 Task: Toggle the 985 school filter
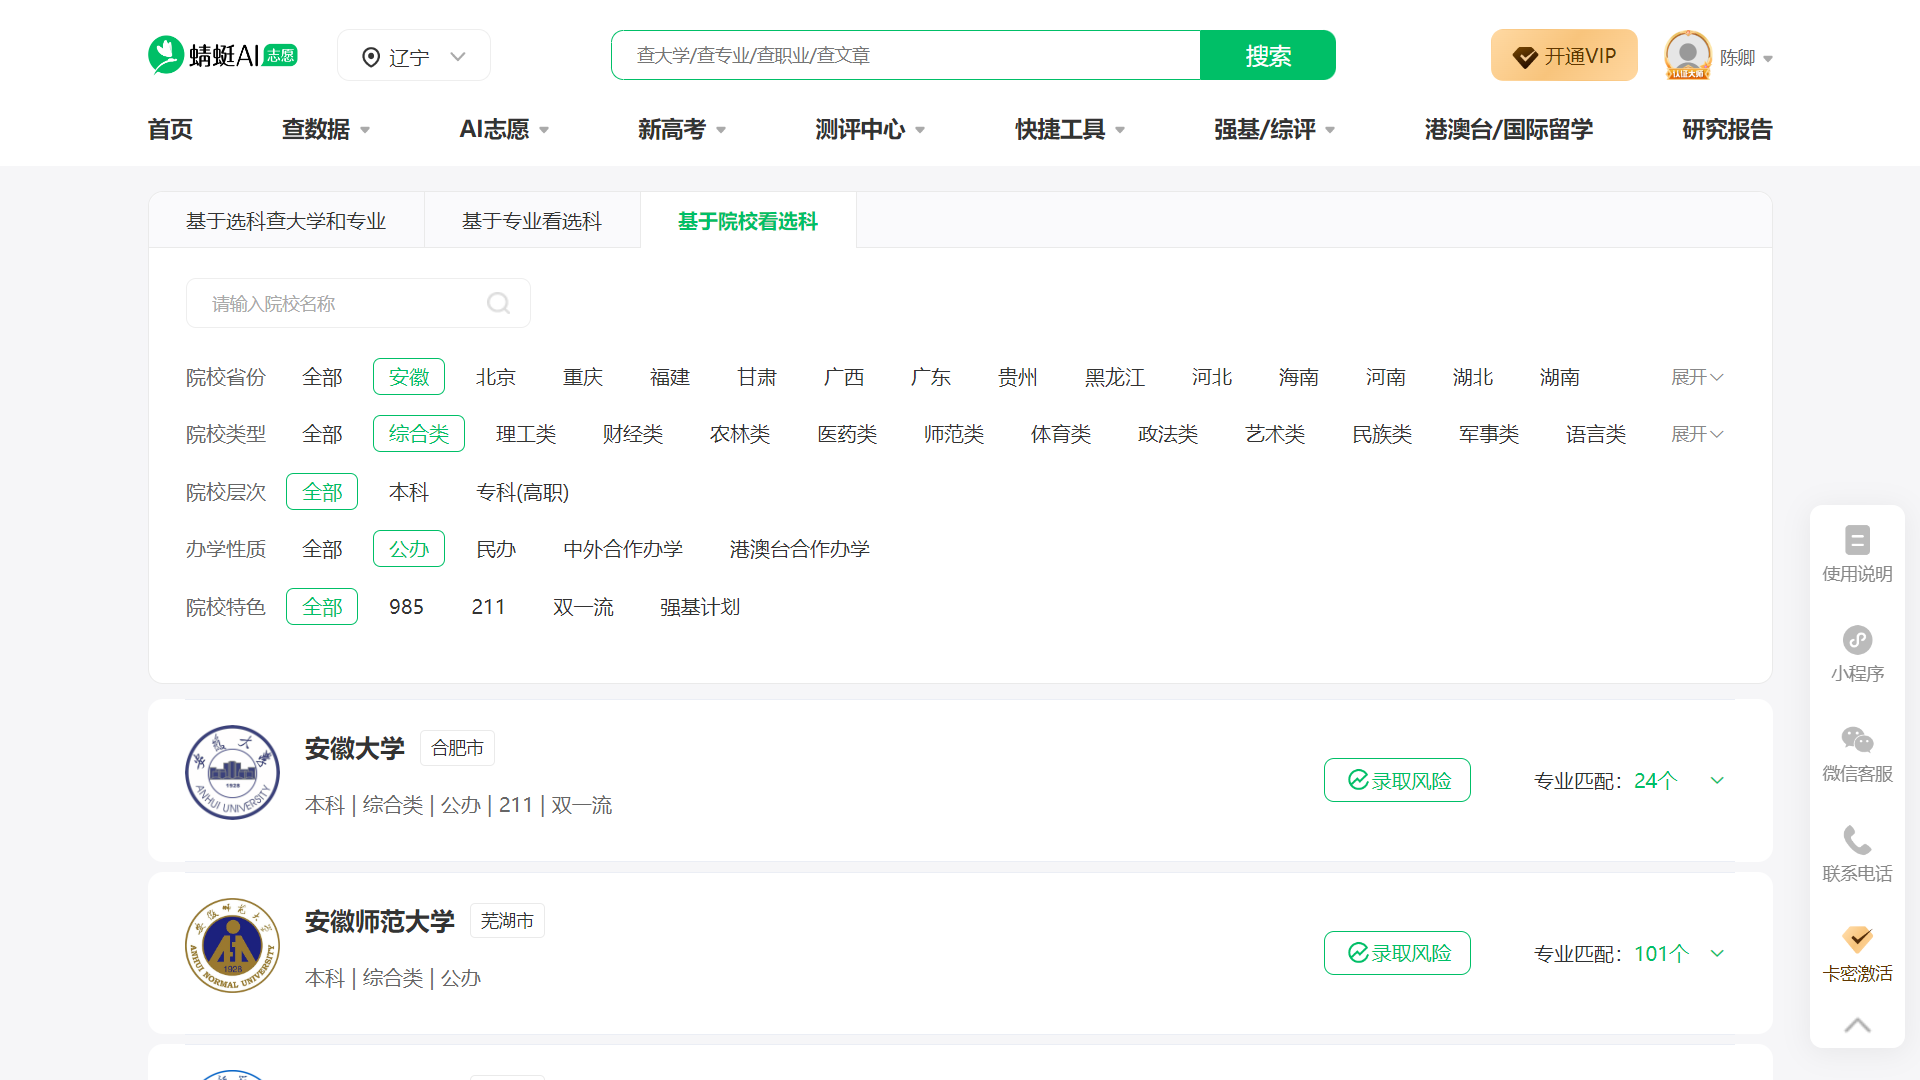(406, 606)
